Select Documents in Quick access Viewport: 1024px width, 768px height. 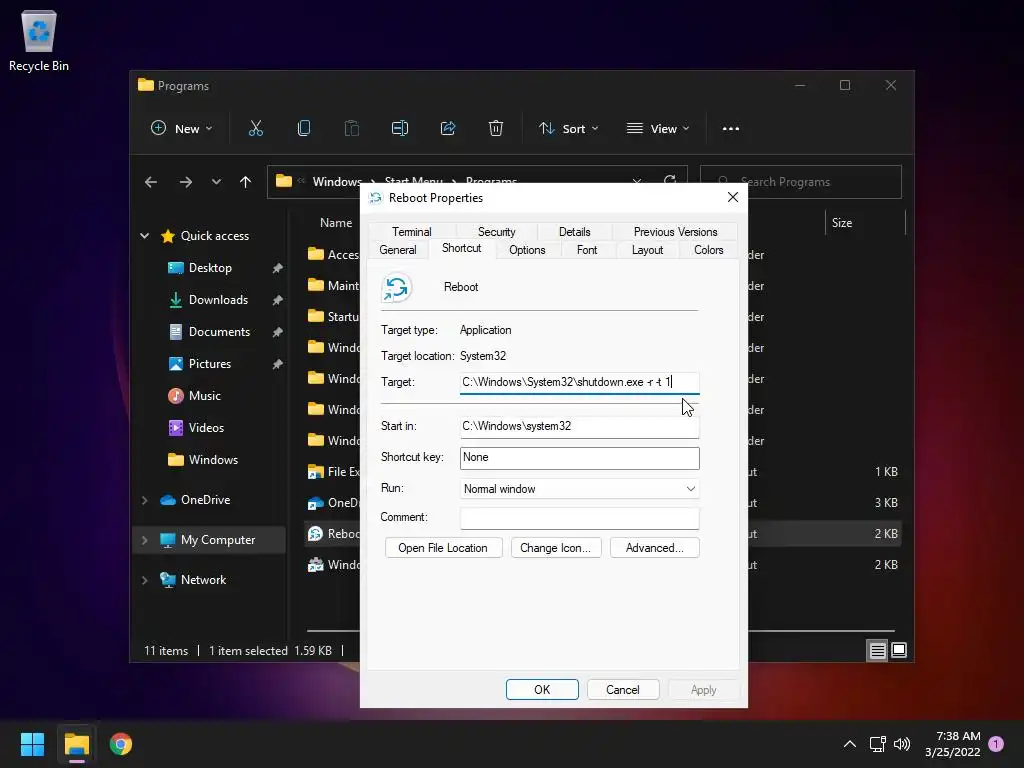point(219,332)
